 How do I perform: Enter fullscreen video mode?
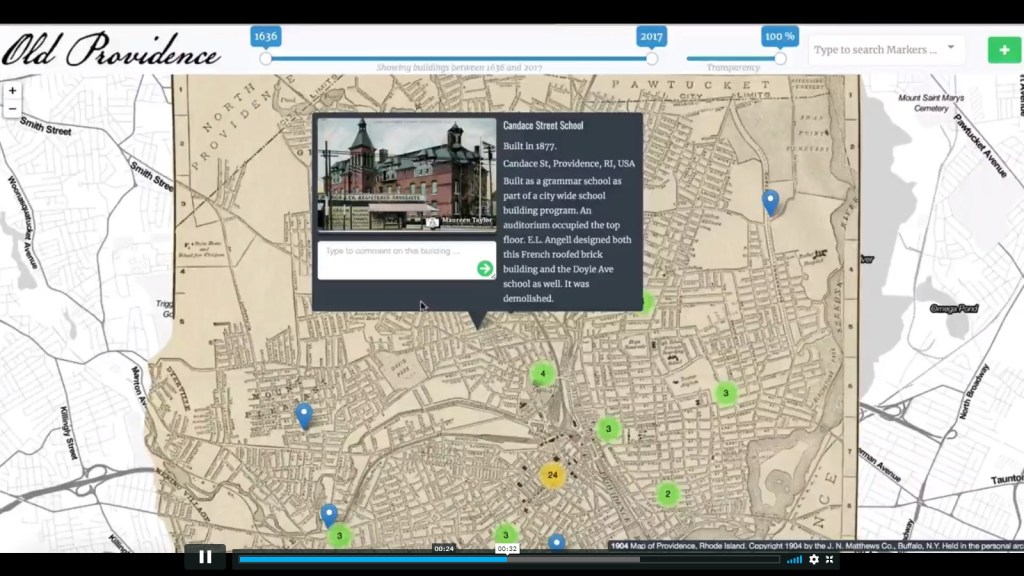coord(830,559)
